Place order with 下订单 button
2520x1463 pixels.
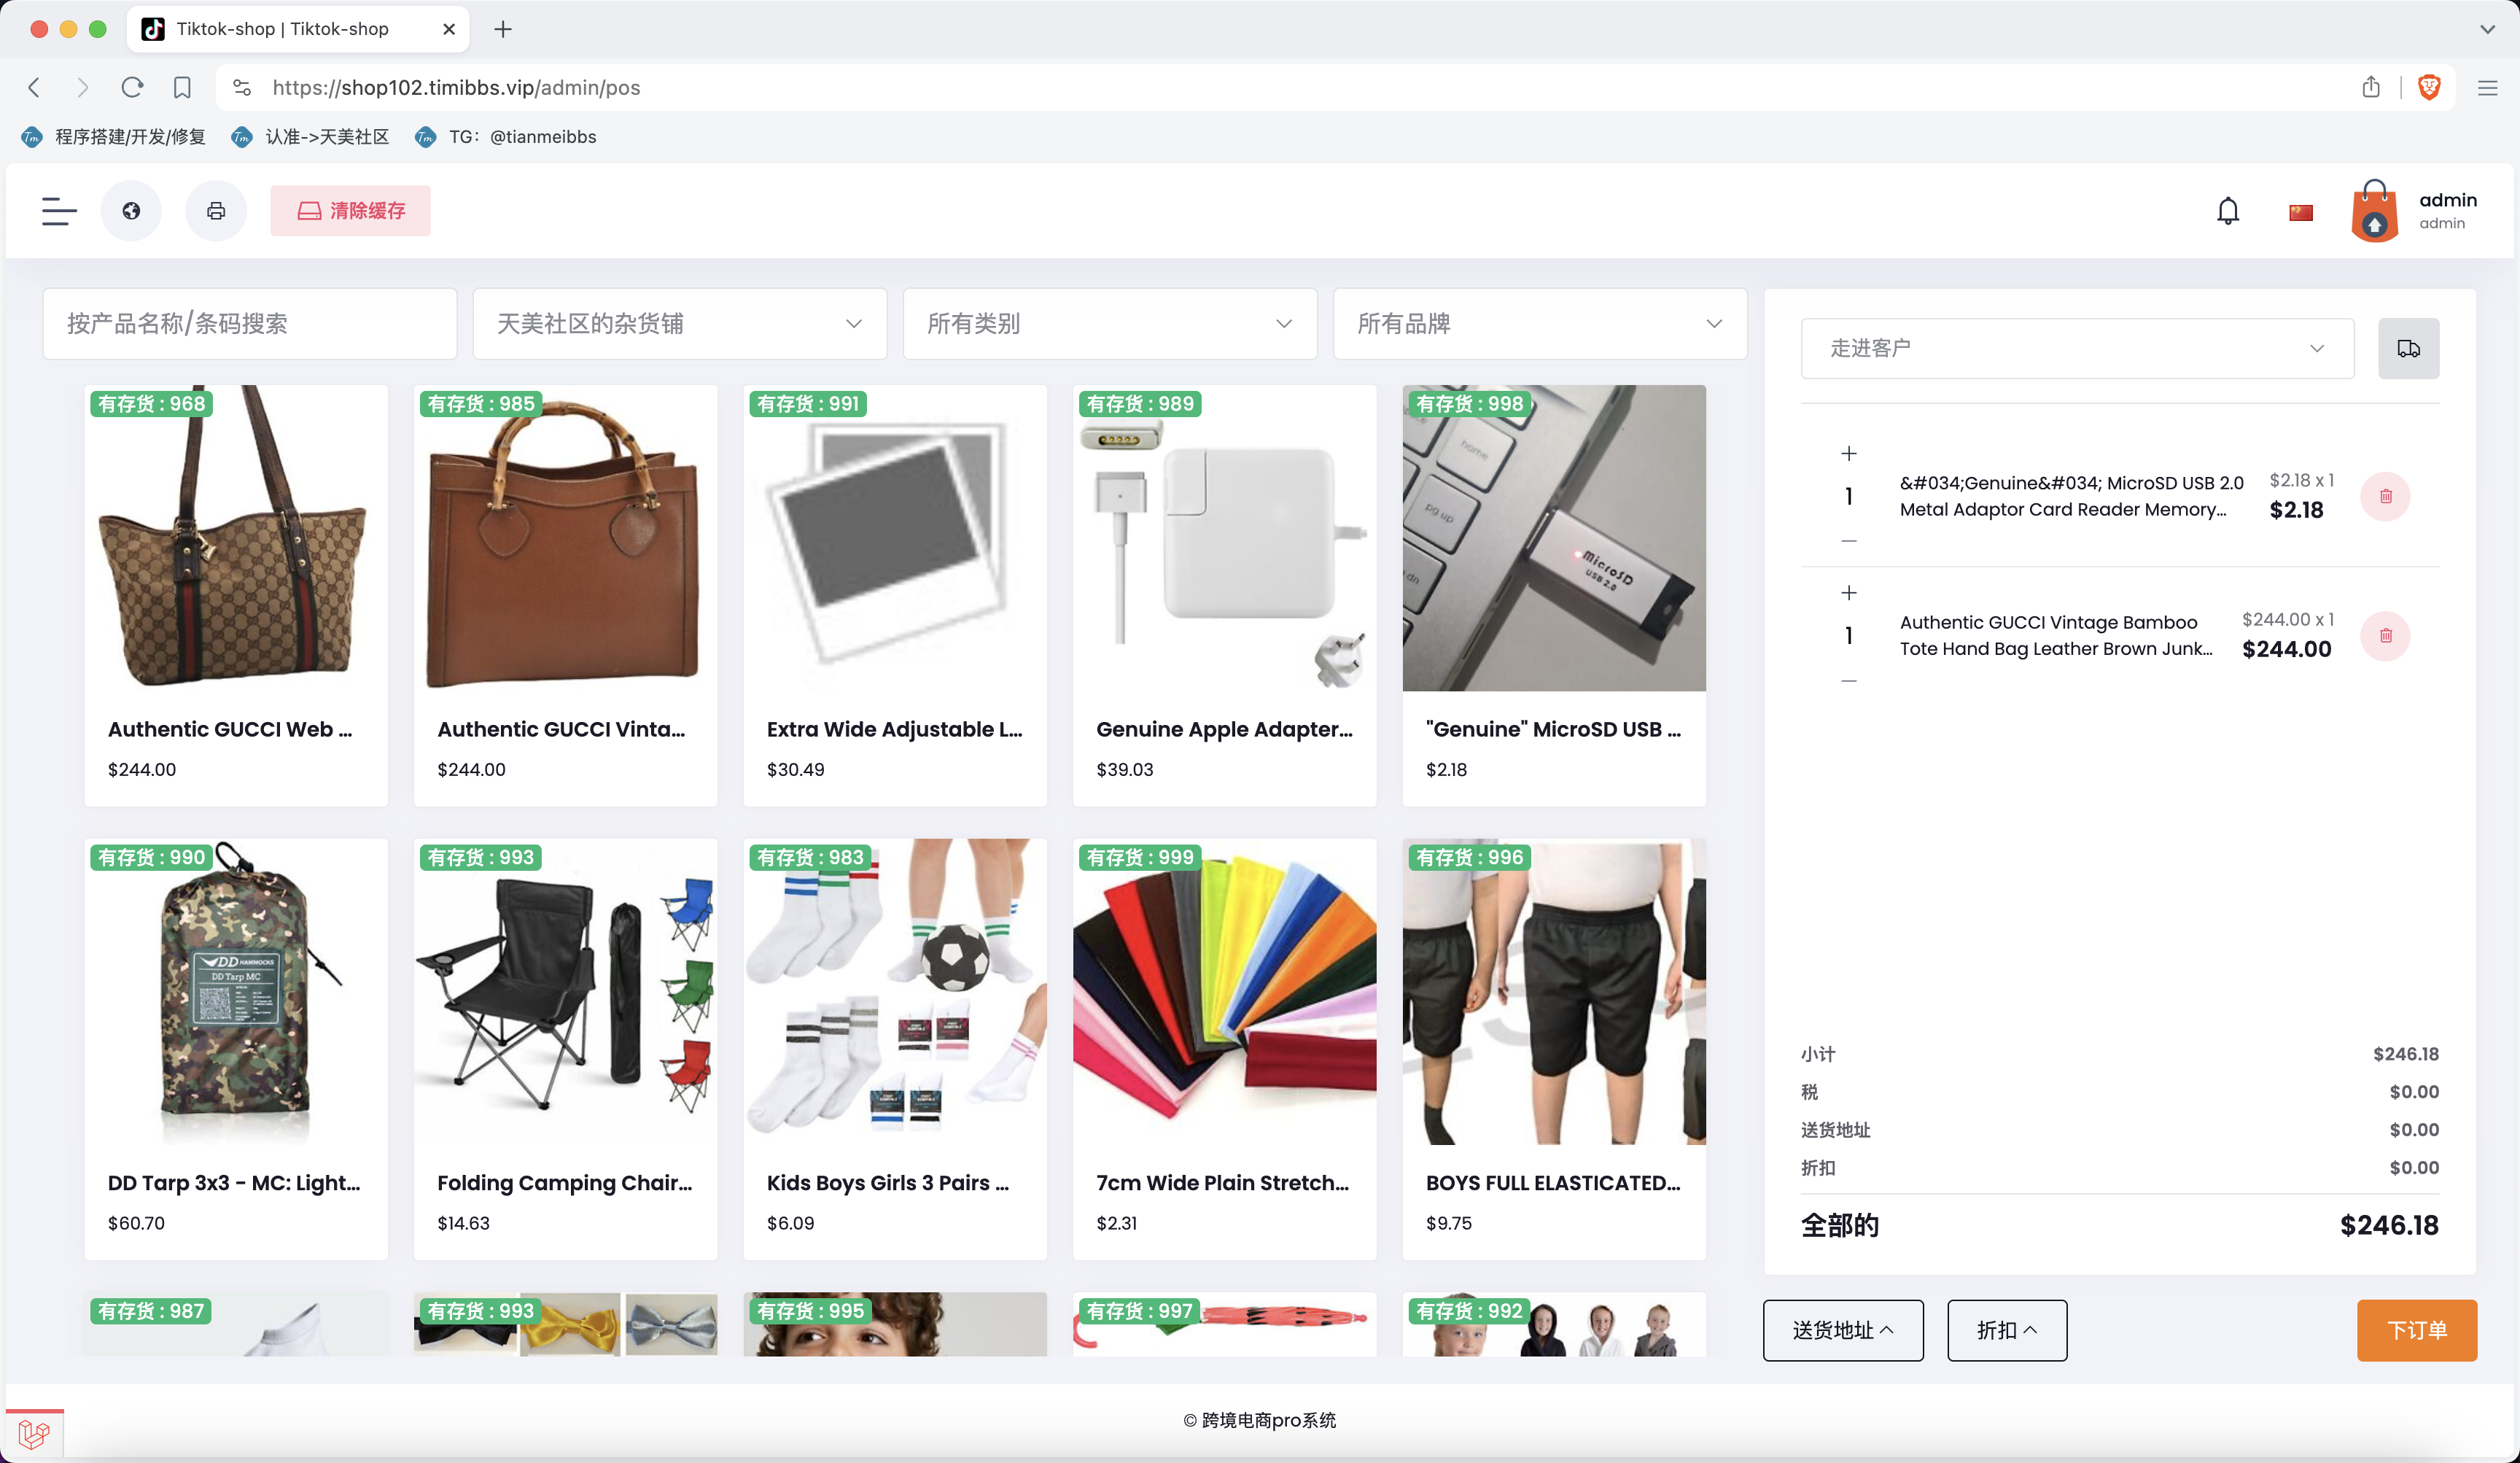coord(2417,1330)
